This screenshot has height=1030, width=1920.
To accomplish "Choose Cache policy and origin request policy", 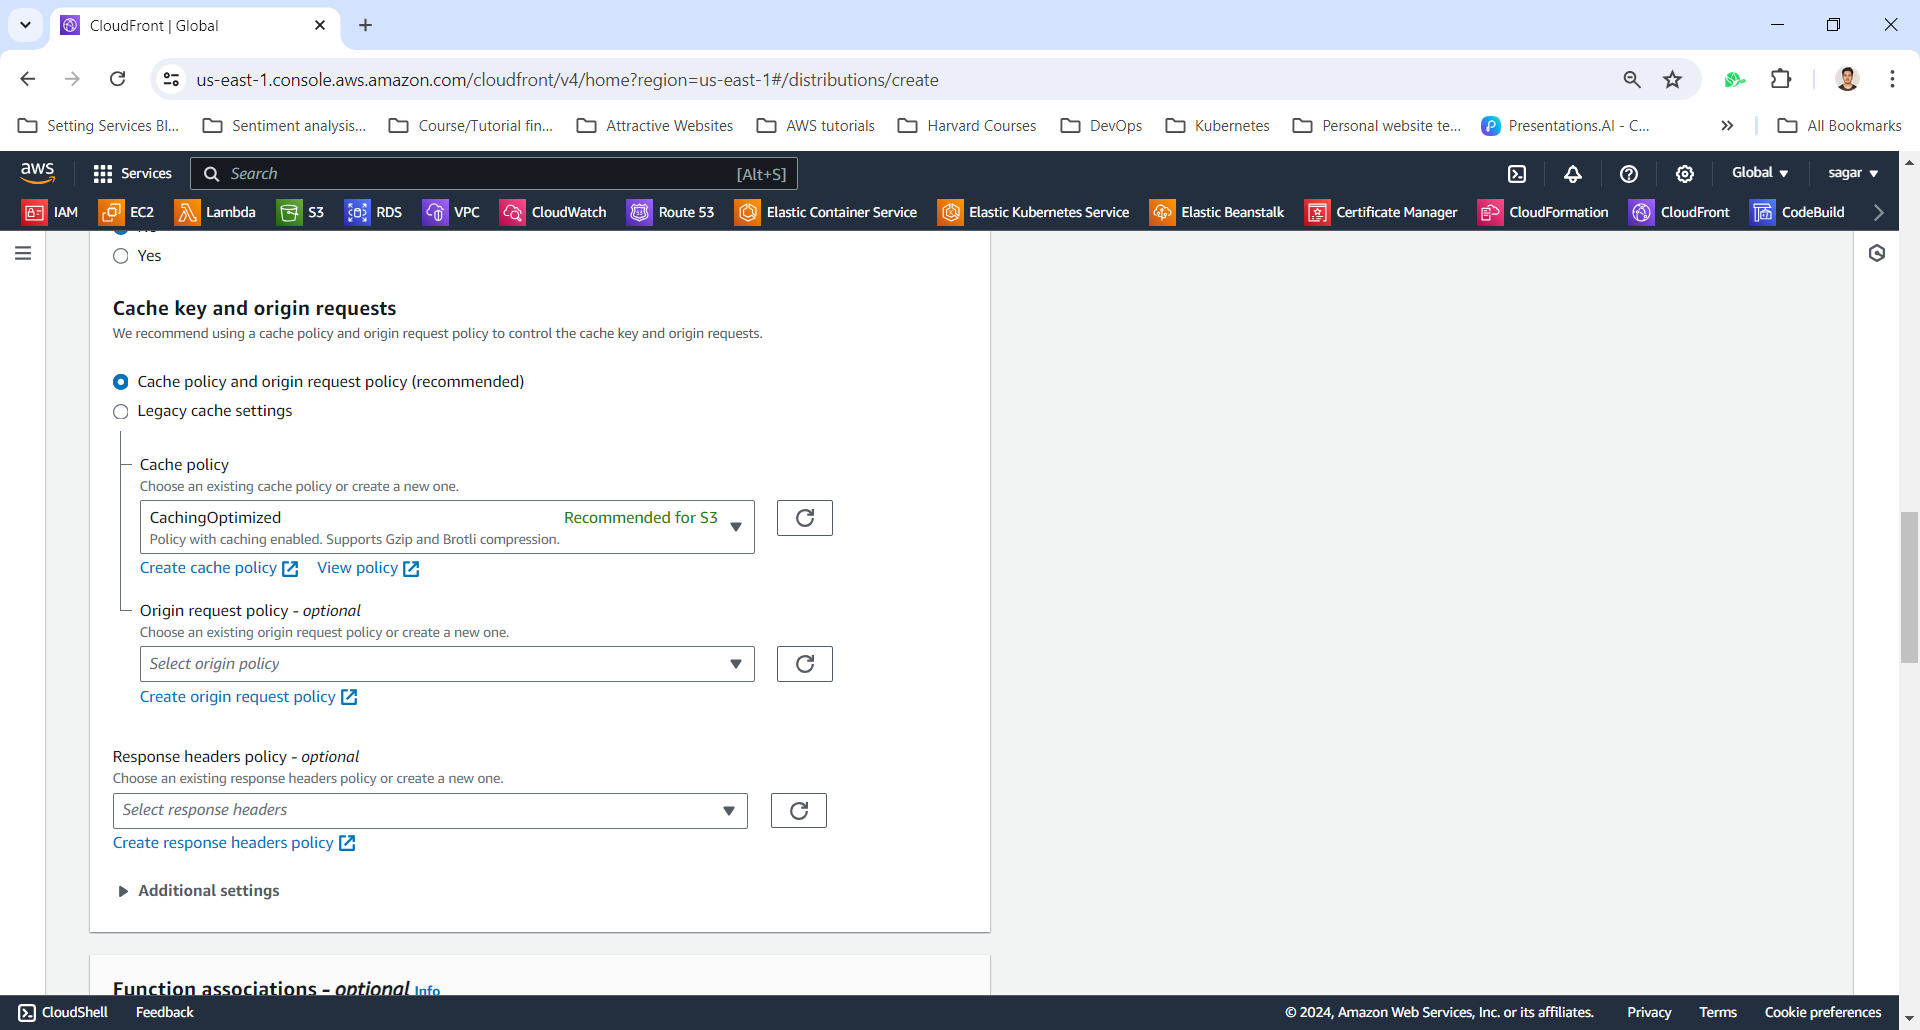I will pos(121,382).
